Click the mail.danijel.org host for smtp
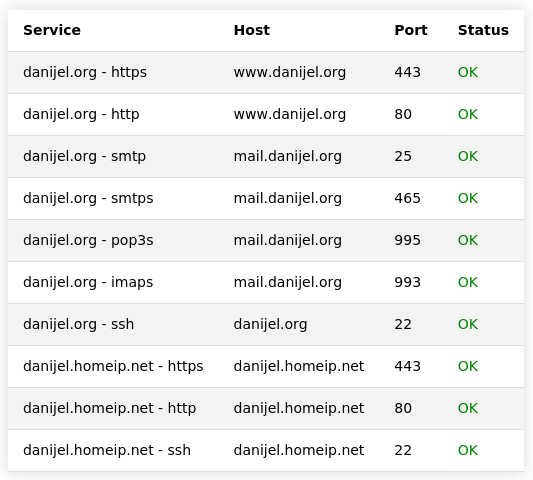Screen dimensions: 533x480 [x=288, y=156]
